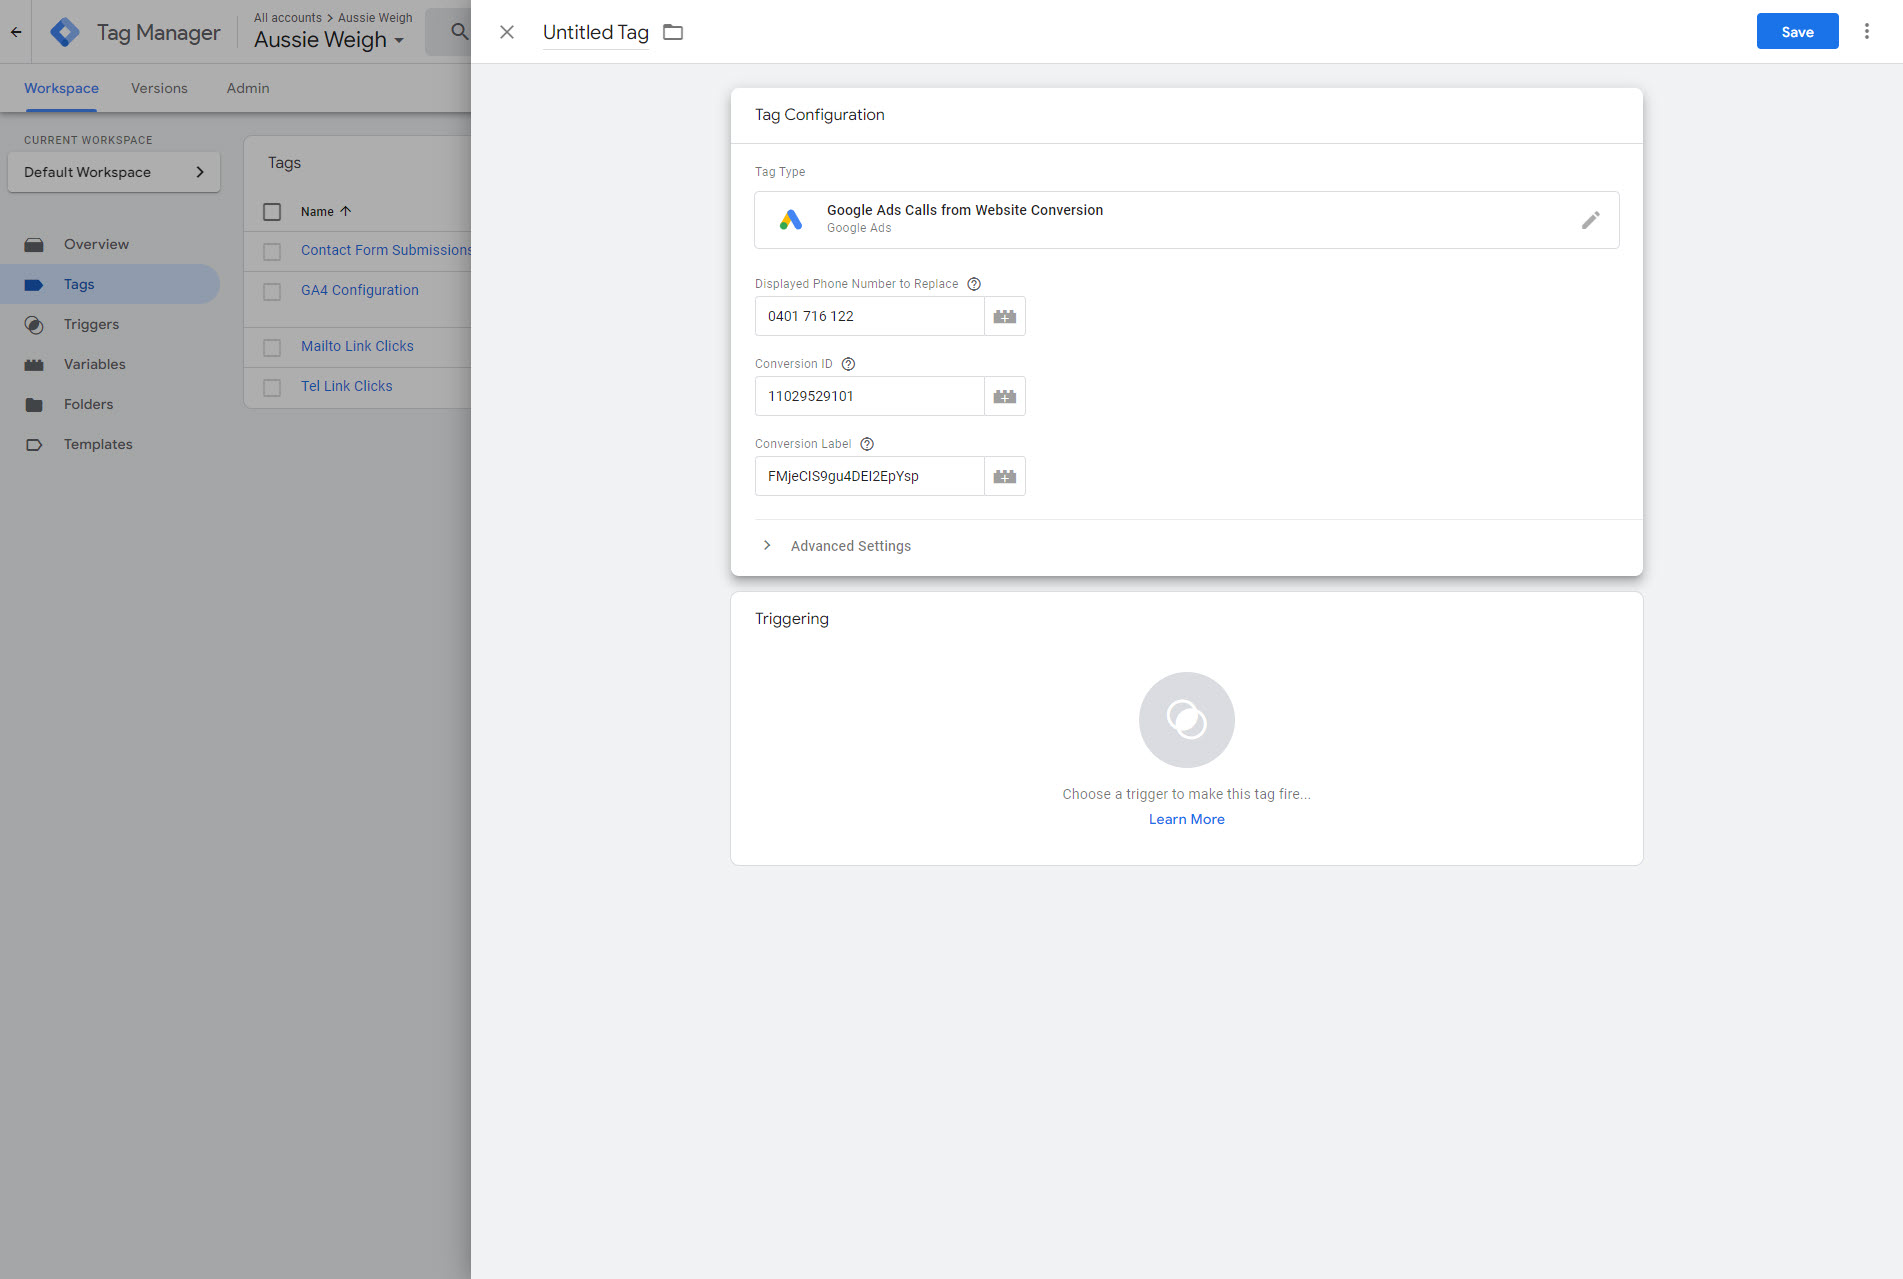Click the pencil icon to edit tag type
1903x1279 pixels.
point(1590,220)
